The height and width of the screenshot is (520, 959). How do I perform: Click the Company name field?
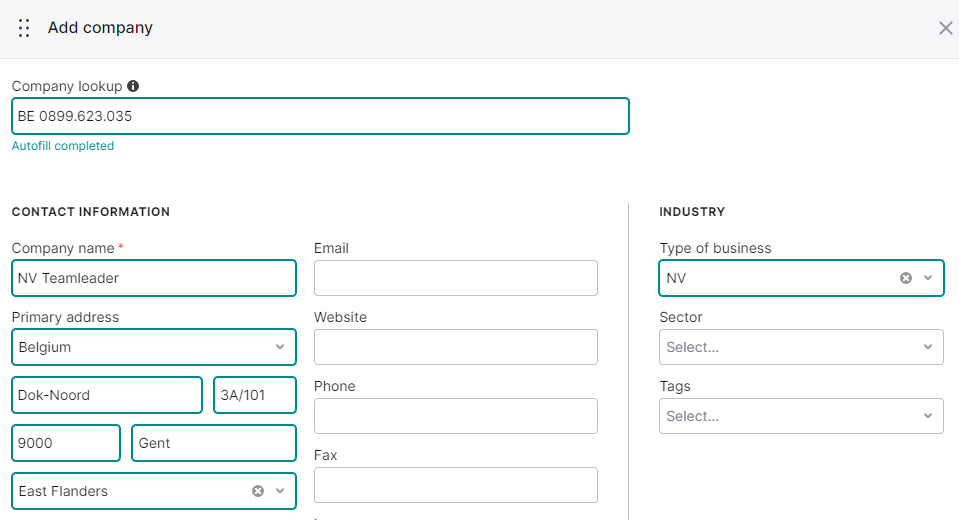click(154, 278)
